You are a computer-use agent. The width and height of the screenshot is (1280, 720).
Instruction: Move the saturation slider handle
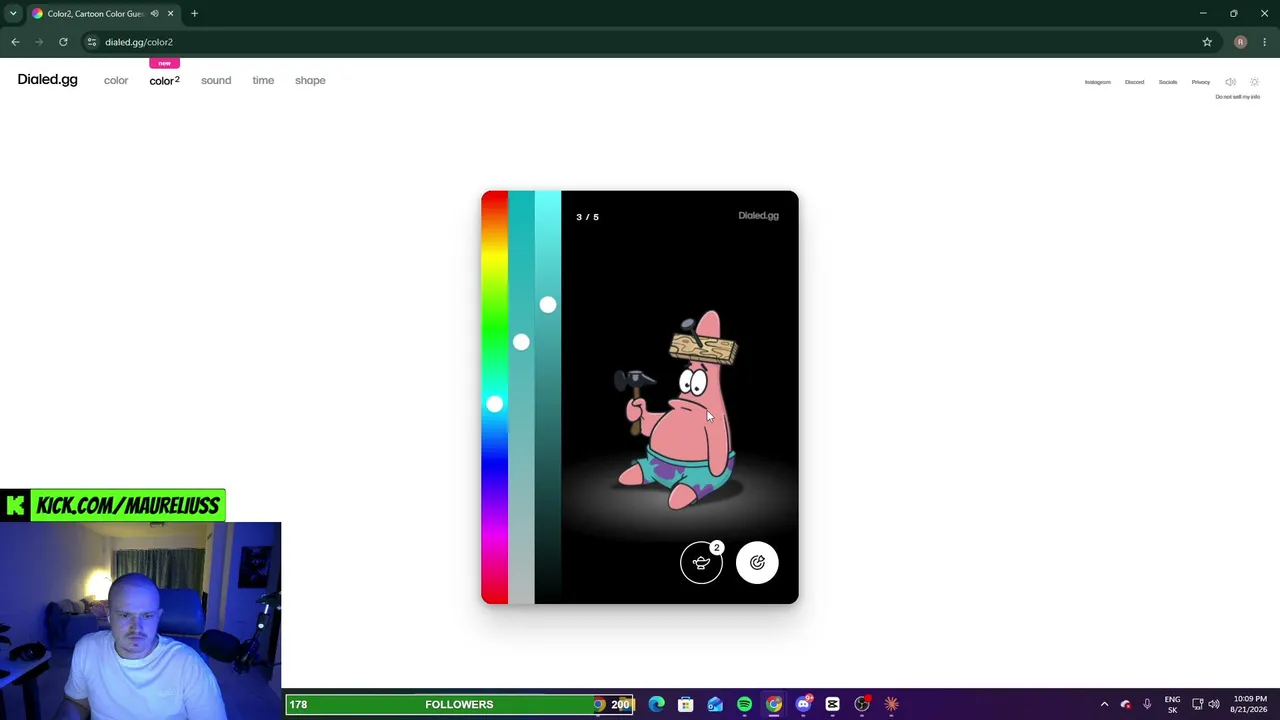click(521, 343)
